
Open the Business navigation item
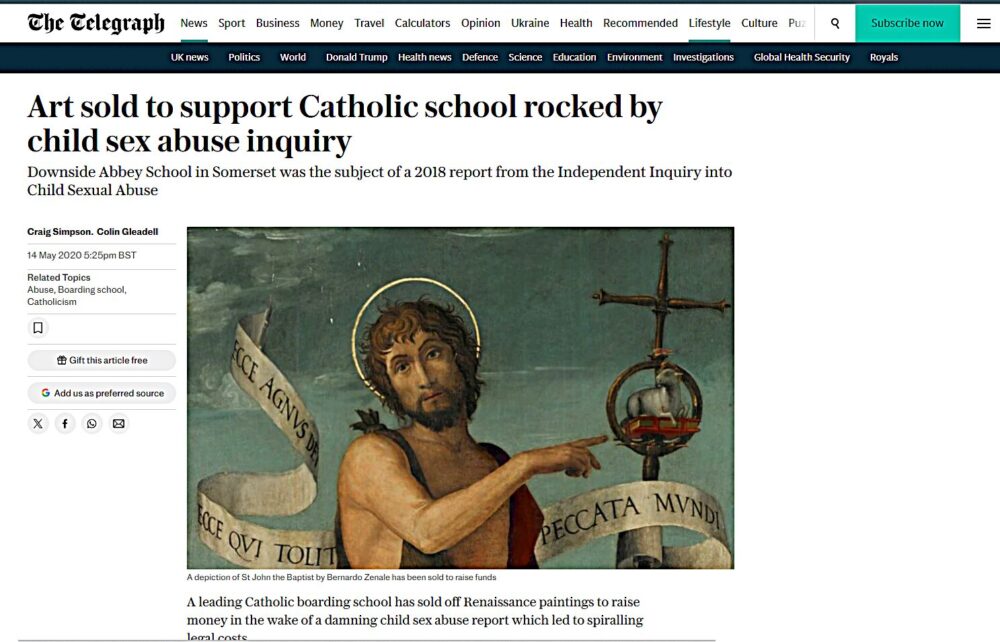pos(277,23)
